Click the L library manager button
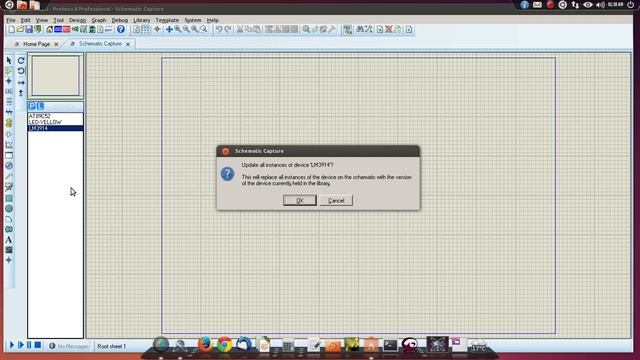This screenshot has width=640, height=360. pyautogui.click(x=40, y=106)
